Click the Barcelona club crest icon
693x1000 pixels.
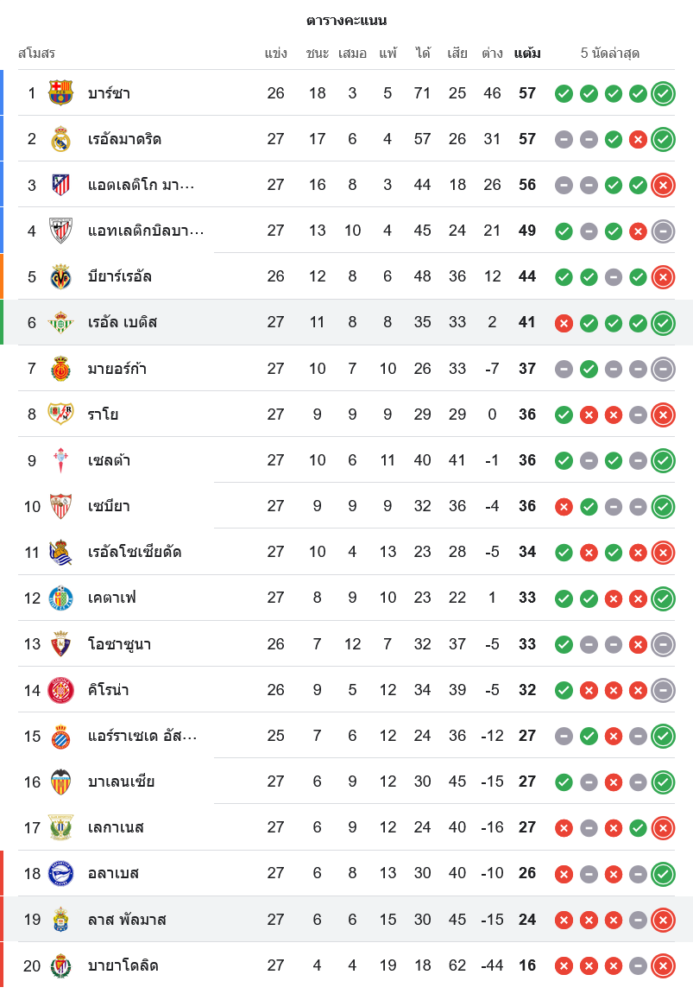(x=61, y=93)
